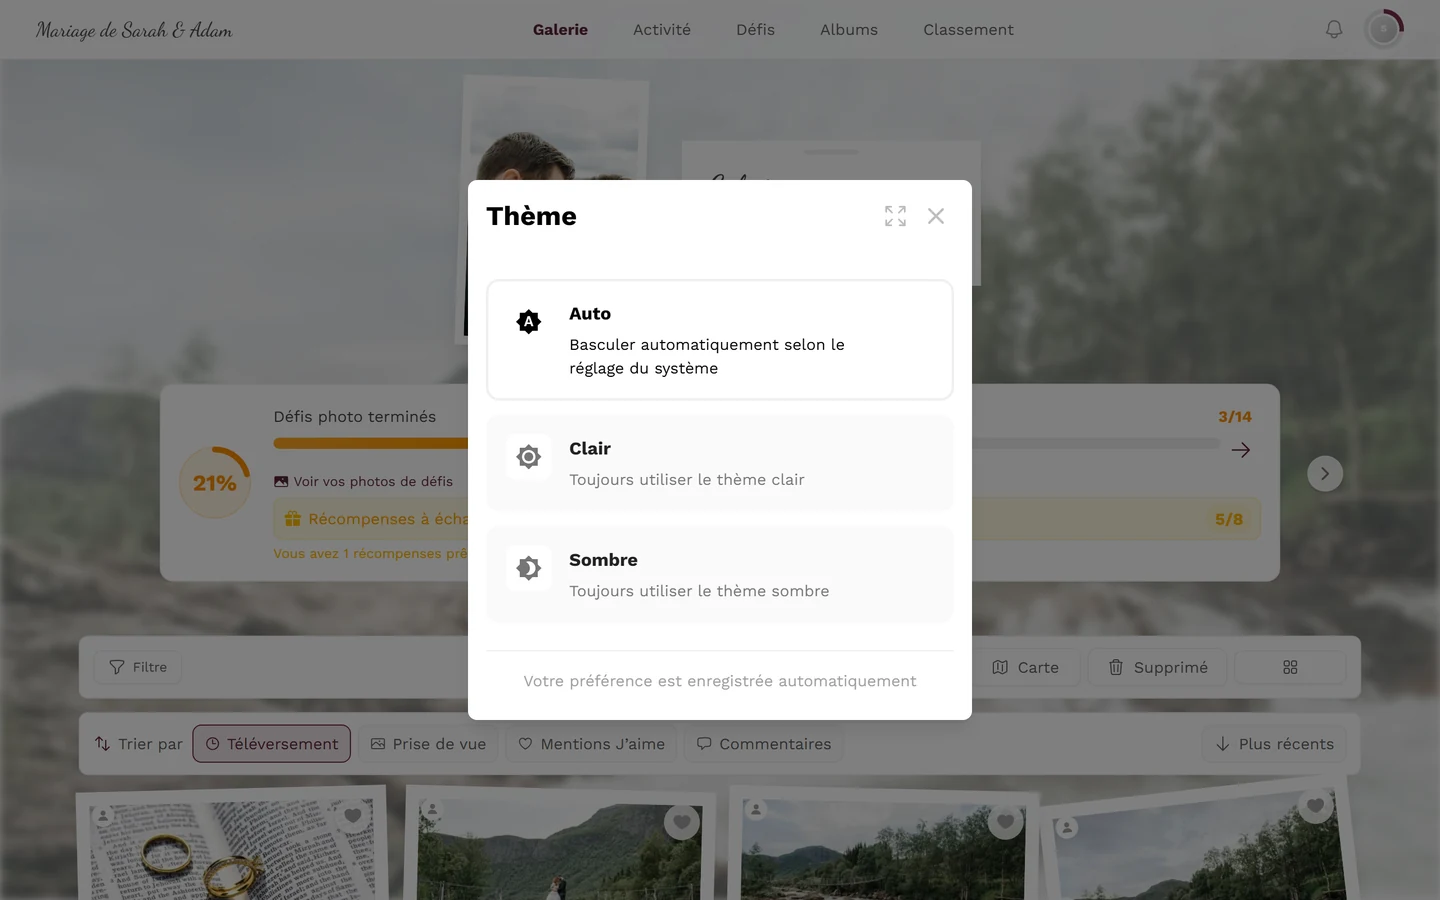Click the text "Votre préférence est enregistrée automatiquement"
The width and height of the screenshot is (1440, 900).
(720, 681)
